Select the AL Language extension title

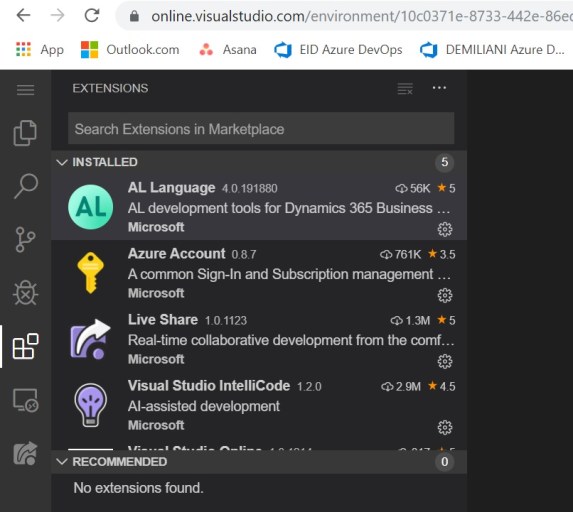(x=171, y=187)
